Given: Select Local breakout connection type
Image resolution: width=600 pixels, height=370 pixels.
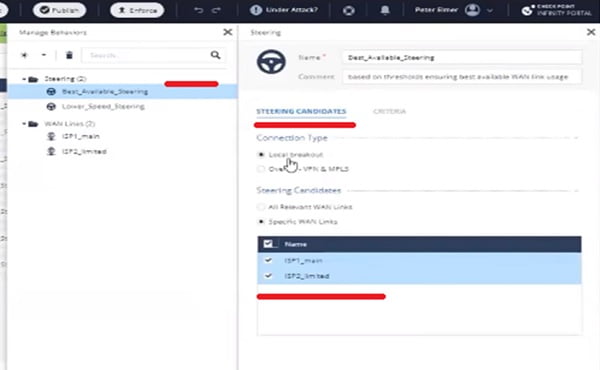Looking at the screenshot, I should 261,155.
